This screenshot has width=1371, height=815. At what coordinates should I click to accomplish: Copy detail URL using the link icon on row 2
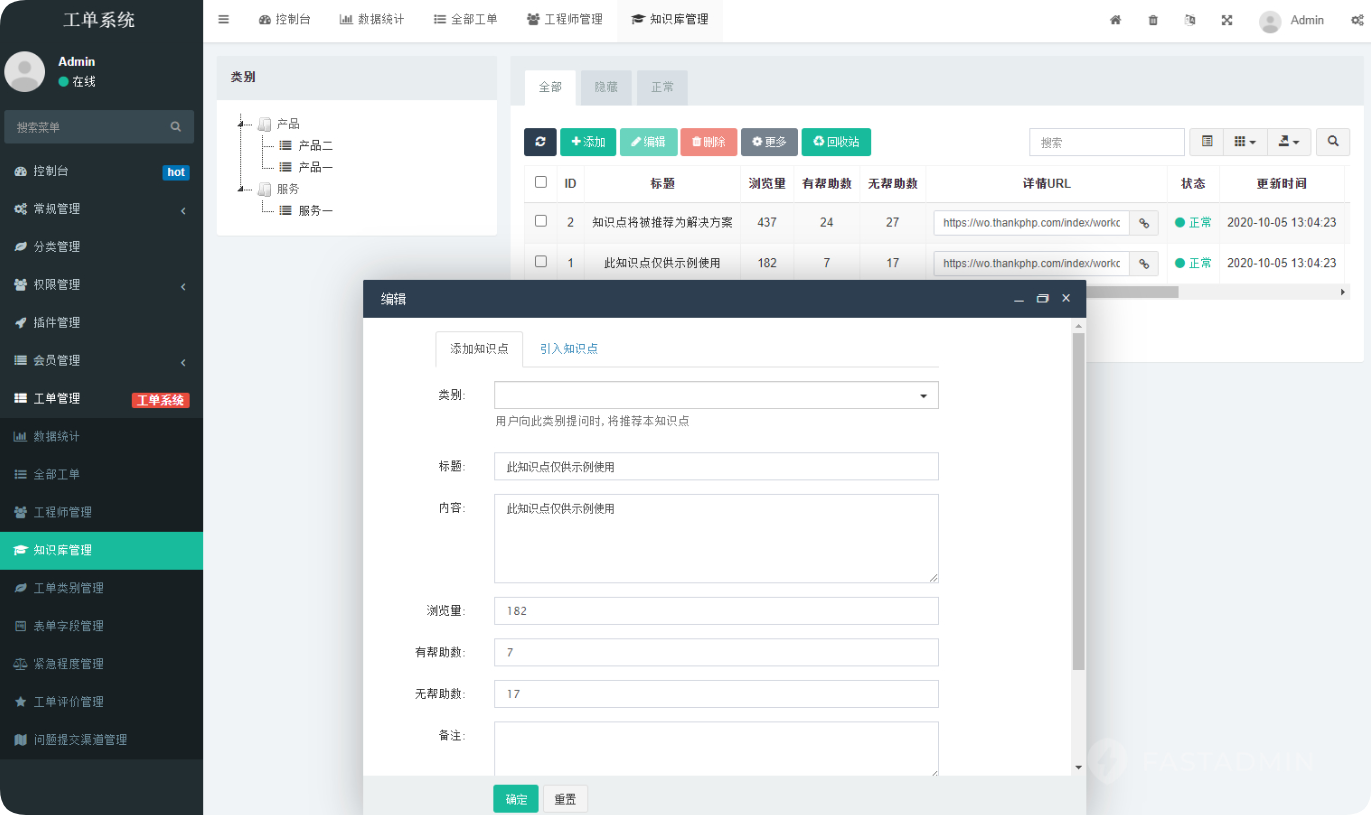point(1144,222)
